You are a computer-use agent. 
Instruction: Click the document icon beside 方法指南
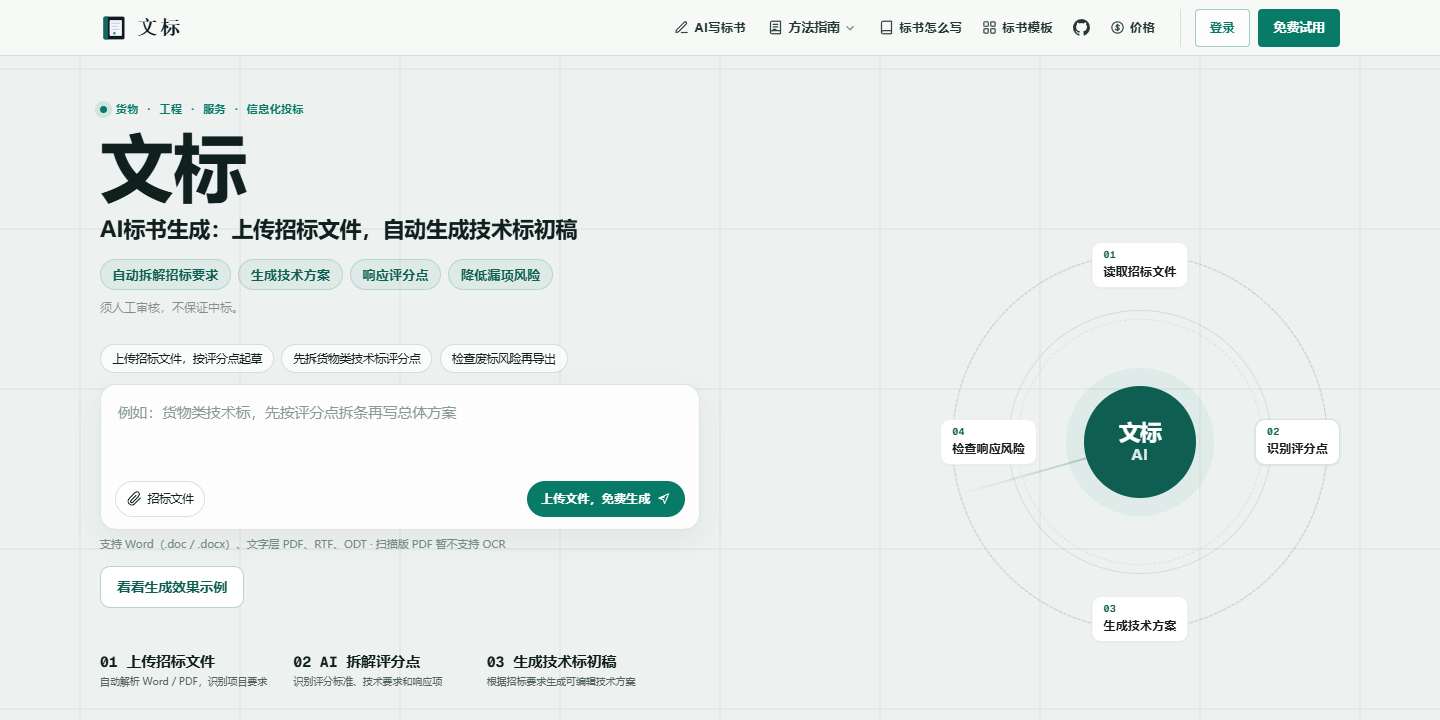(x=775, y=28)
